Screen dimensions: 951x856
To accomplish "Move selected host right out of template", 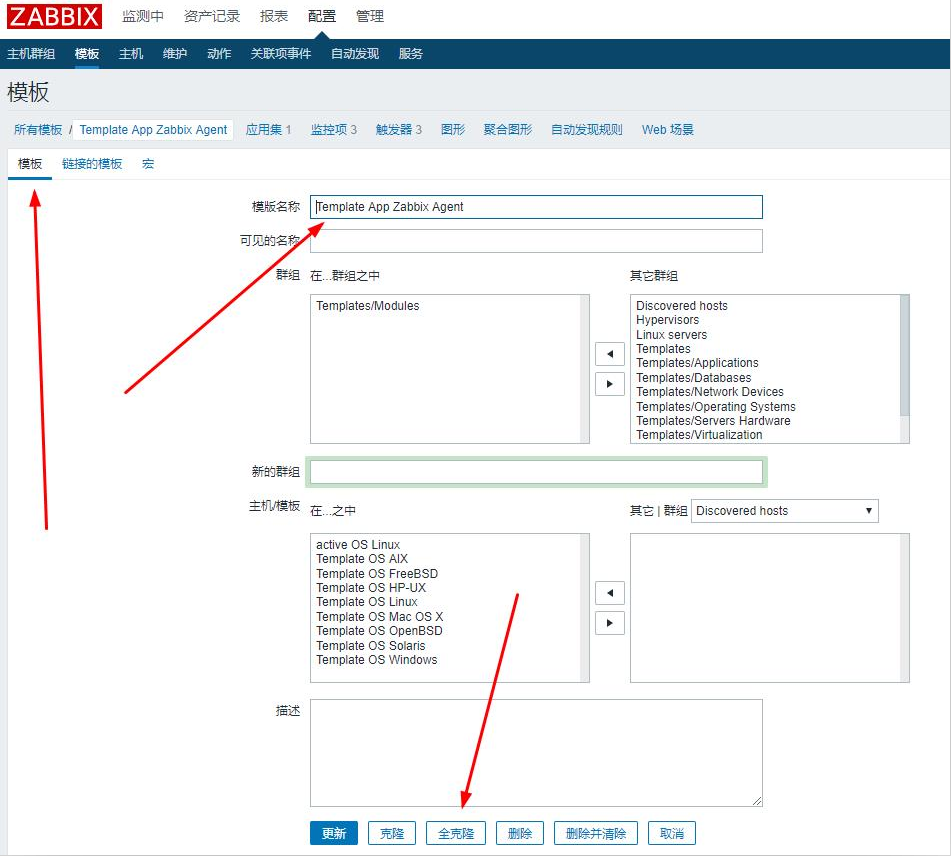I will click(610, 623).
